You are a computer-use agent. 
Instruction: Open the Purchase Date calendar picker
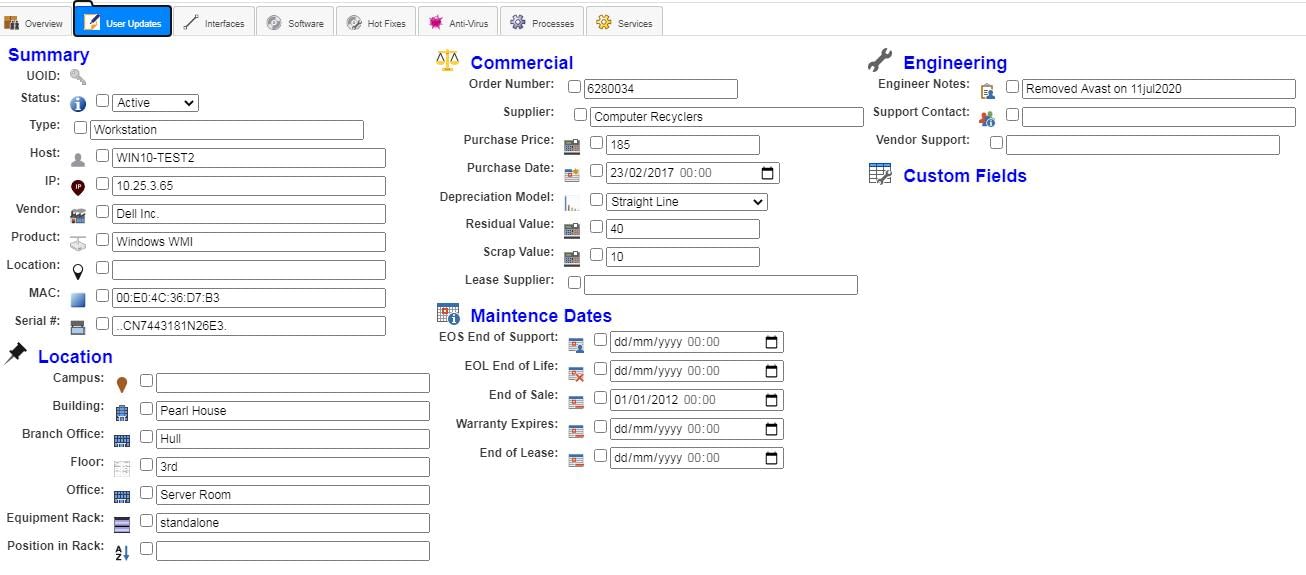click(x=768, y=173)
